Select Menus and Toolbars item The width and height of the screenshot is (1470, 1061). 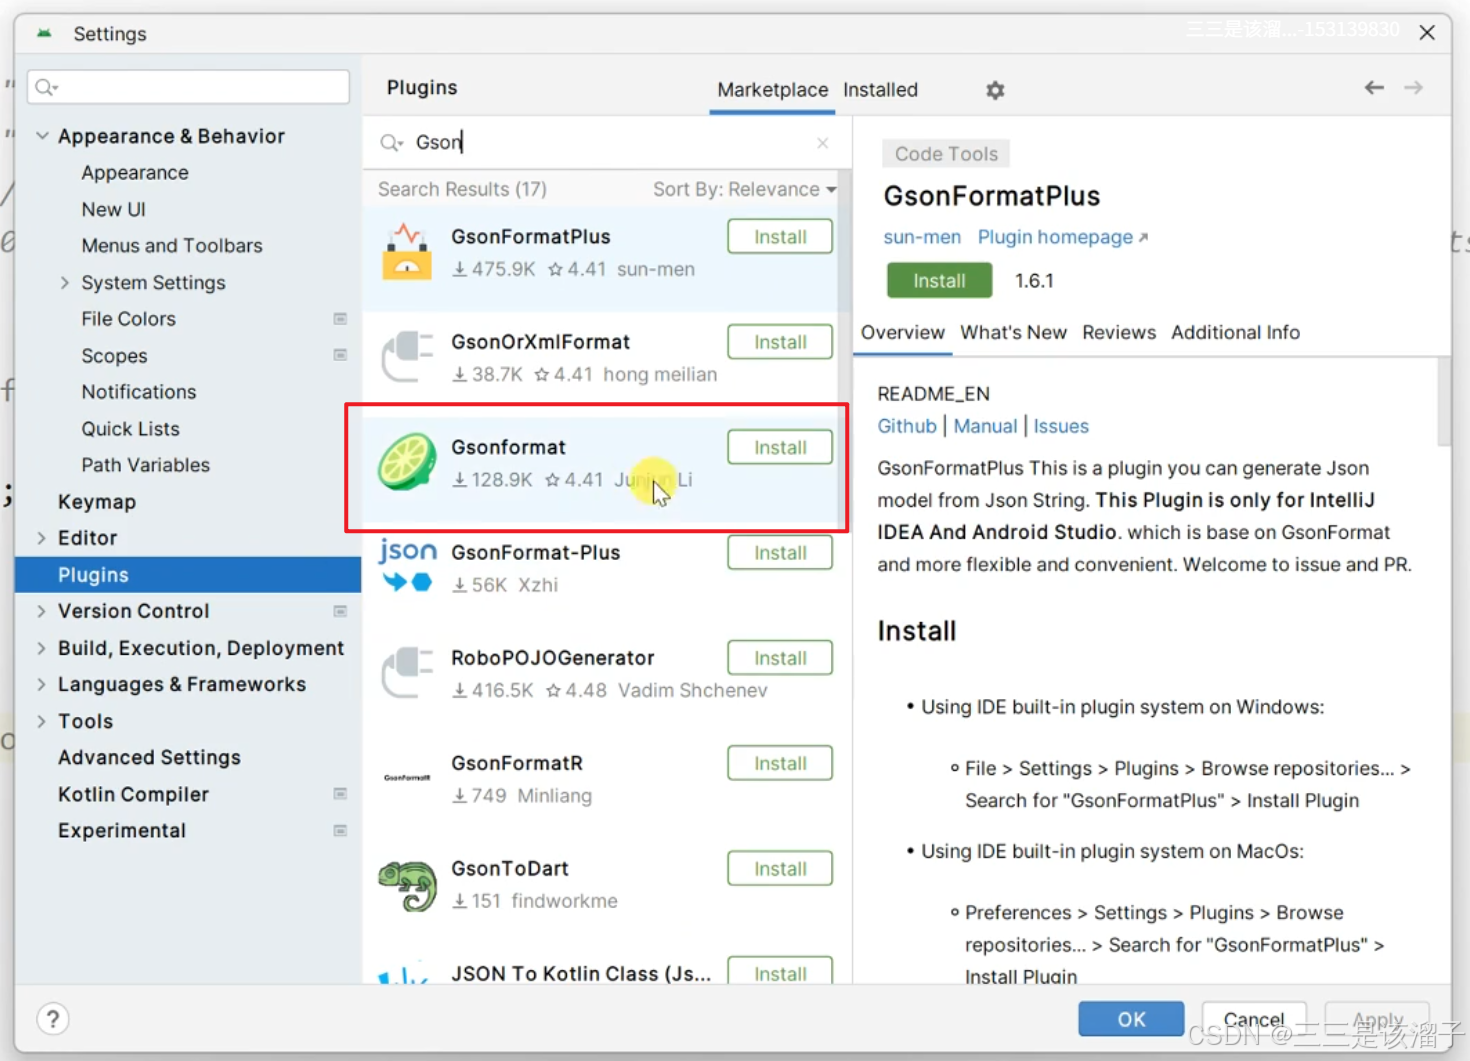(x=172, y=246)
